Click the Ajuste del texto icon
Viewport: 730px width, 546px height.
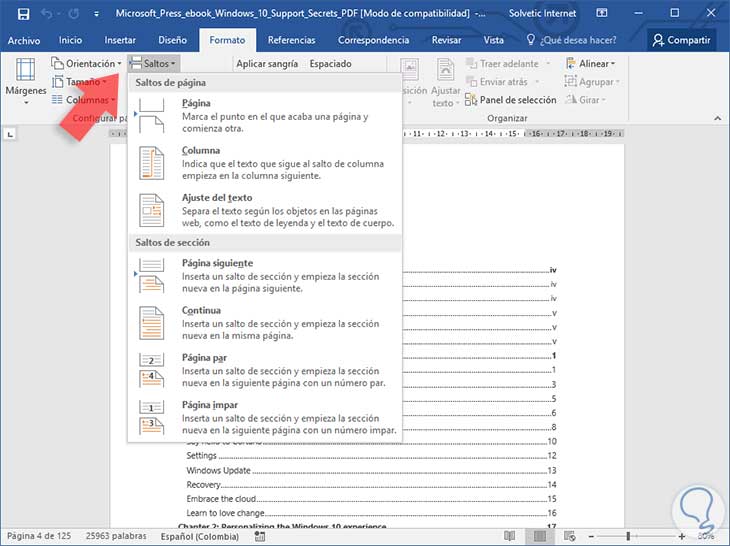151,210
